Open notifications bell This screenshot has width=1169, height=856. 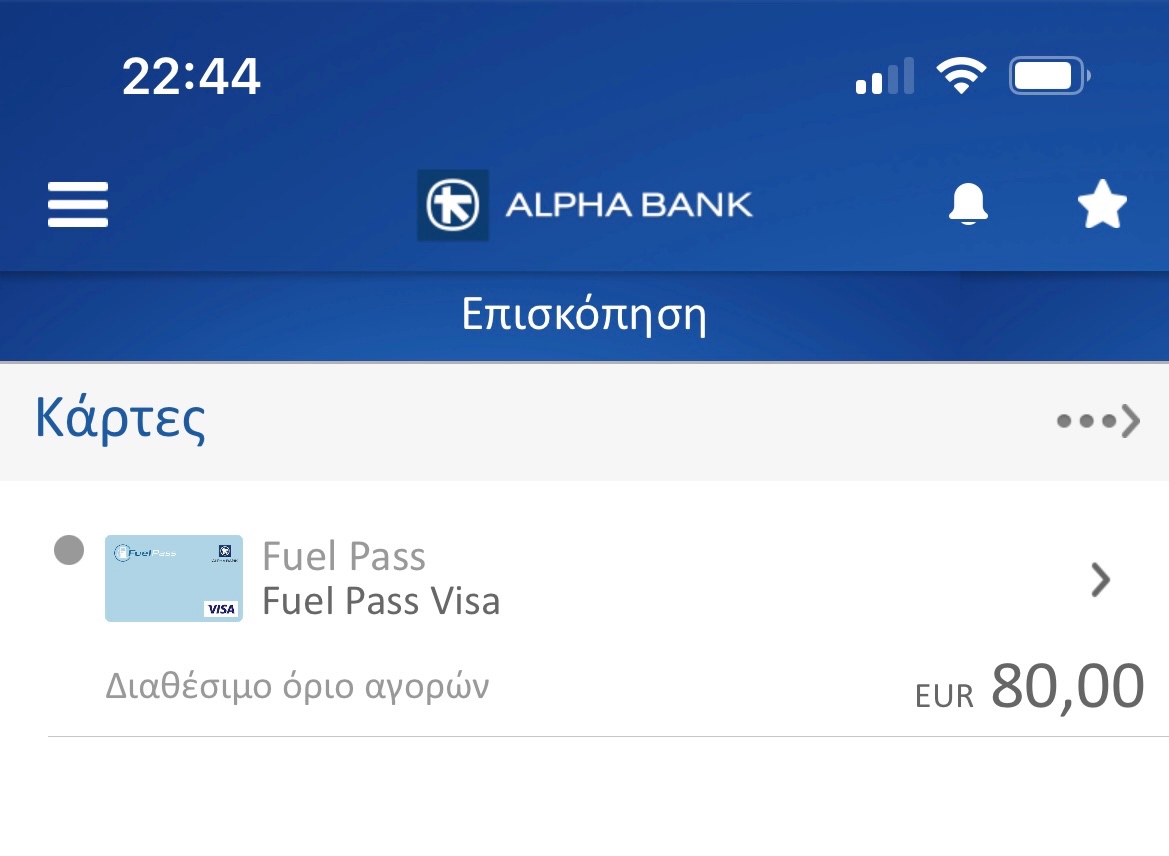[968, 204]
